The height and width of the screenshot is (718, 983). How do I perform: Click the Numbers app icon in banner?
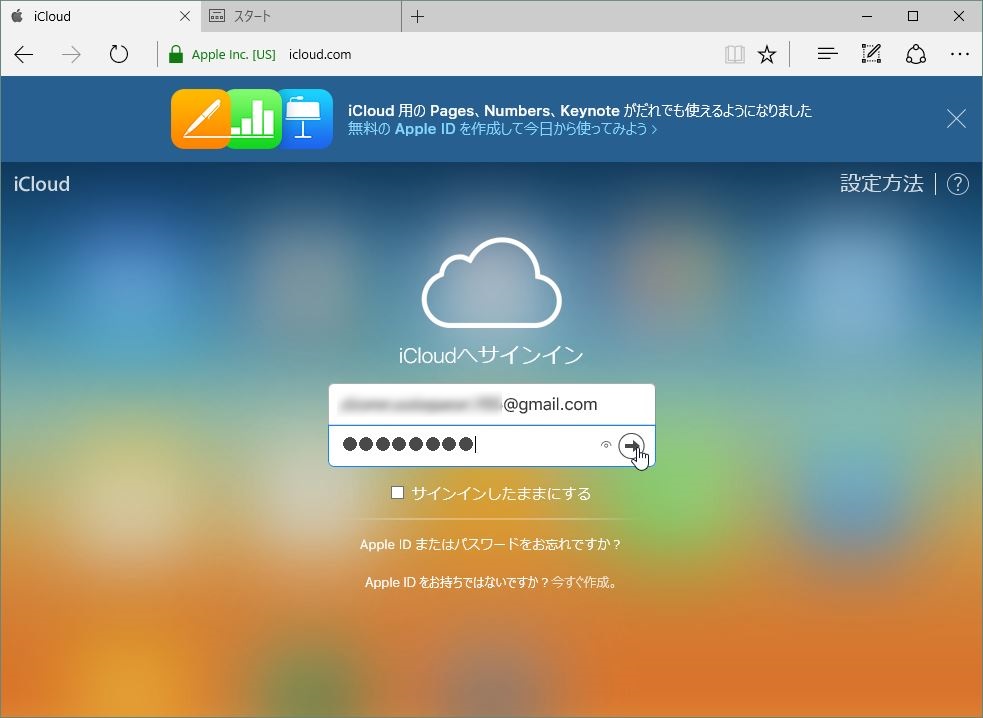tap(254, 119)
